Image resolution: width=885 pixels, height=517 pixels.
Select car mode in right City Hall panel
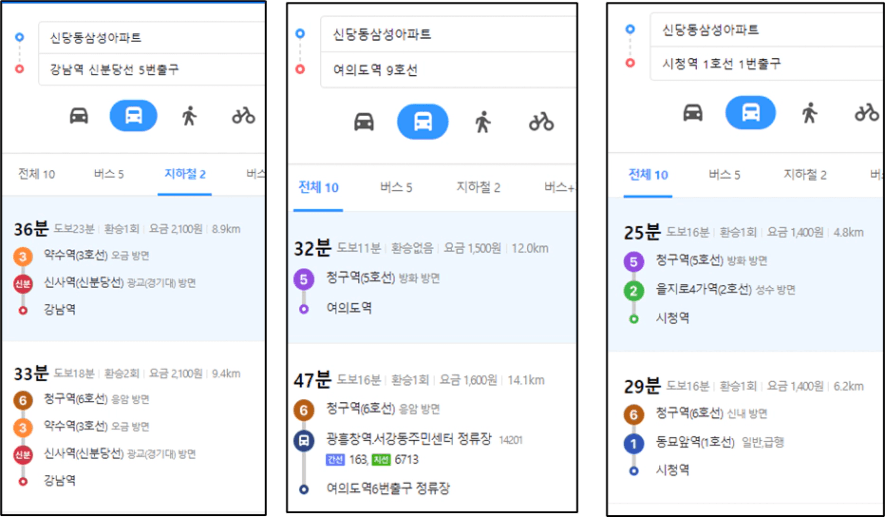693,113
